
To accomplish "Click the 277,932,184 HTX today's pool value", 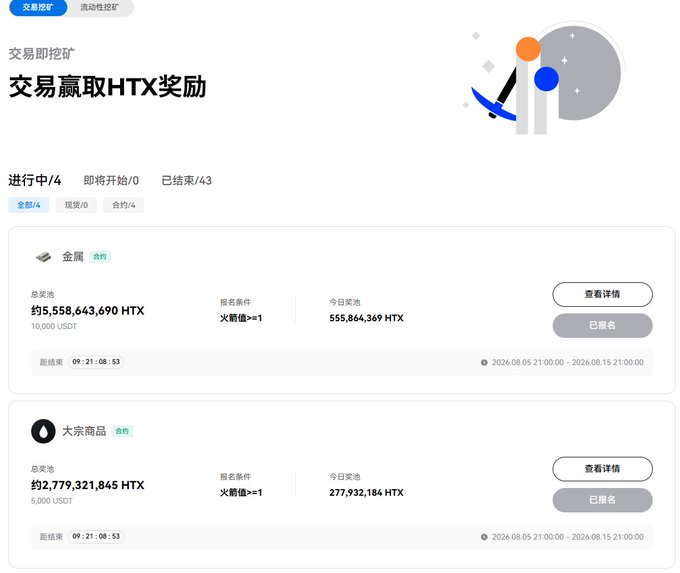I will [366, 492].
